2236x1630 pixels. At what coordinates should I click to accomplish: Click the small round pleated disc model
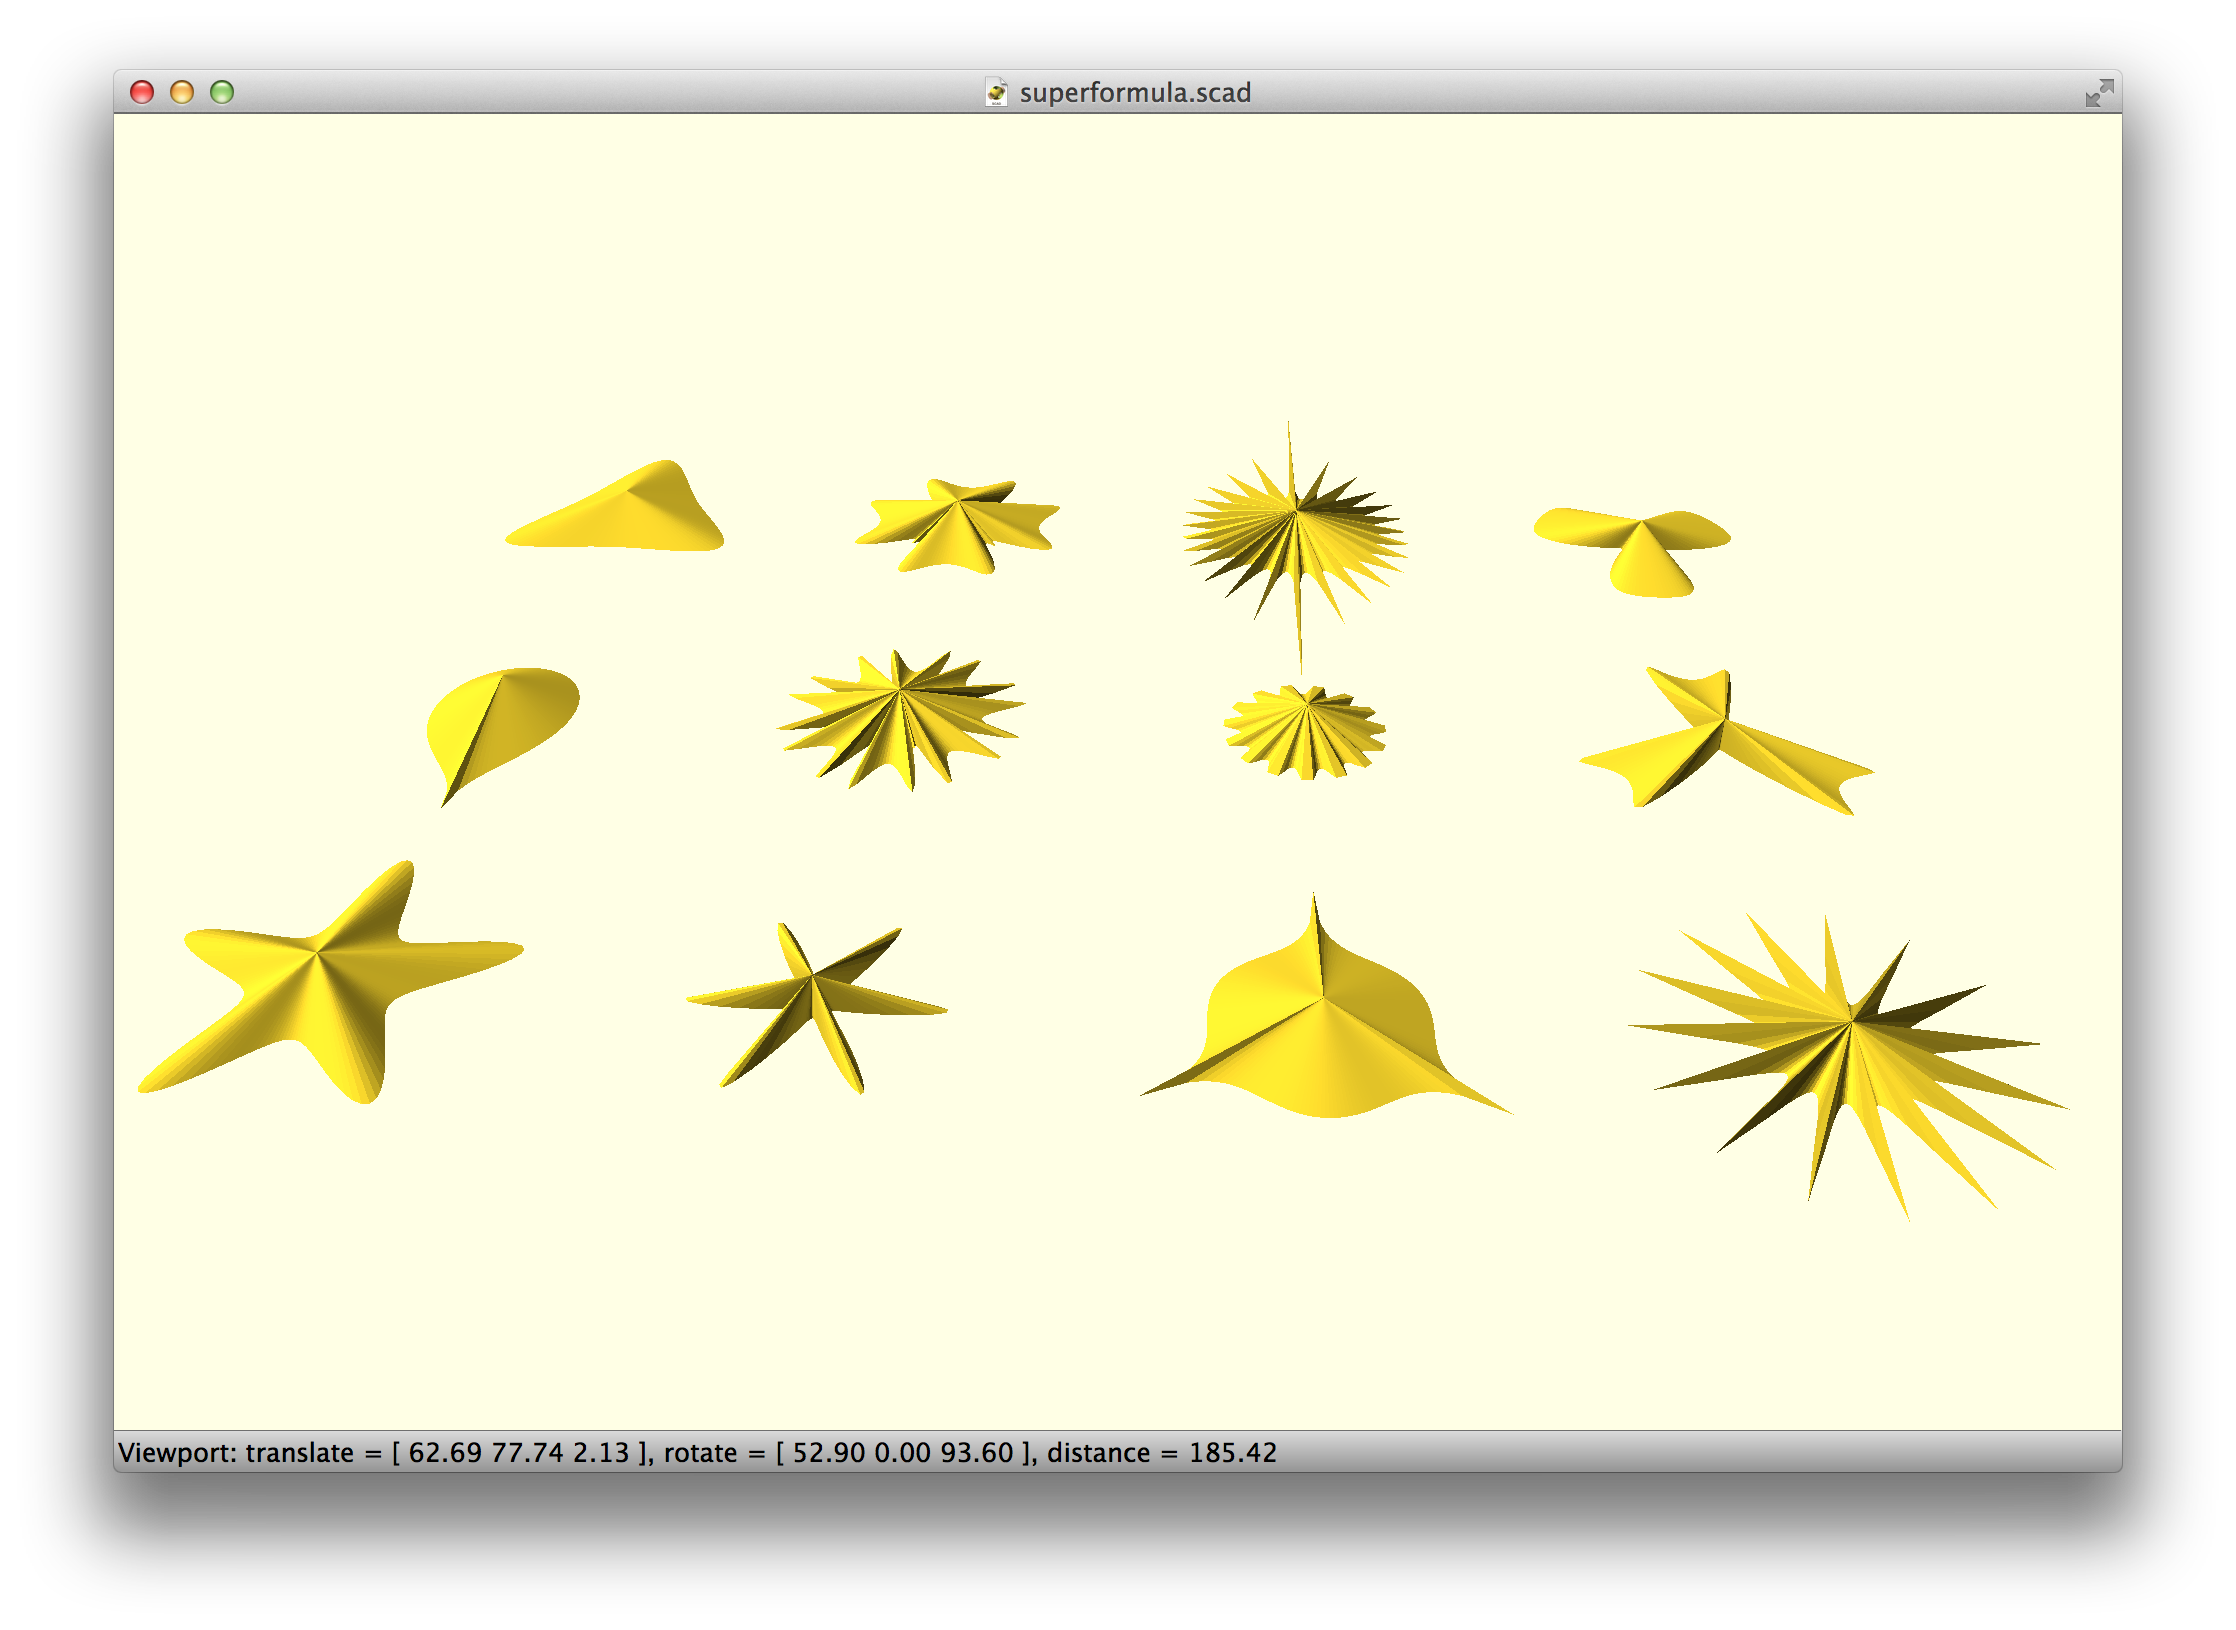pyautogui.click(x=1305, y=730)
